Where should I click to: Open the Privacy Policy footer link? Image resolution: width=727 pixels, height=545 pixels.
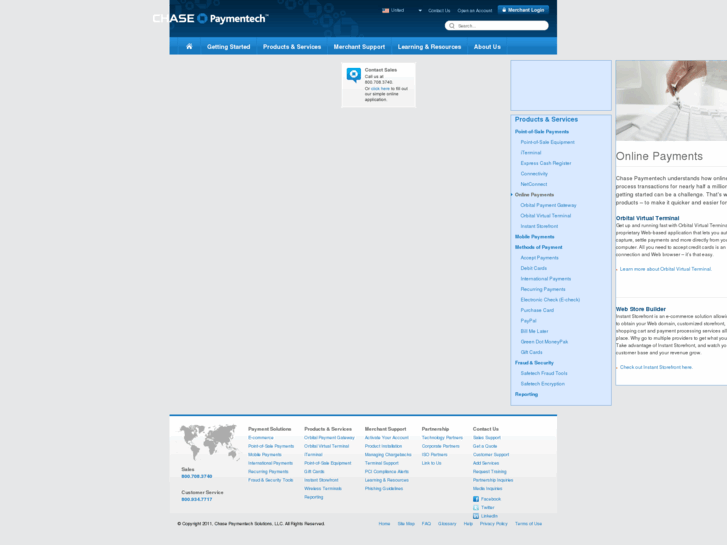494,524
